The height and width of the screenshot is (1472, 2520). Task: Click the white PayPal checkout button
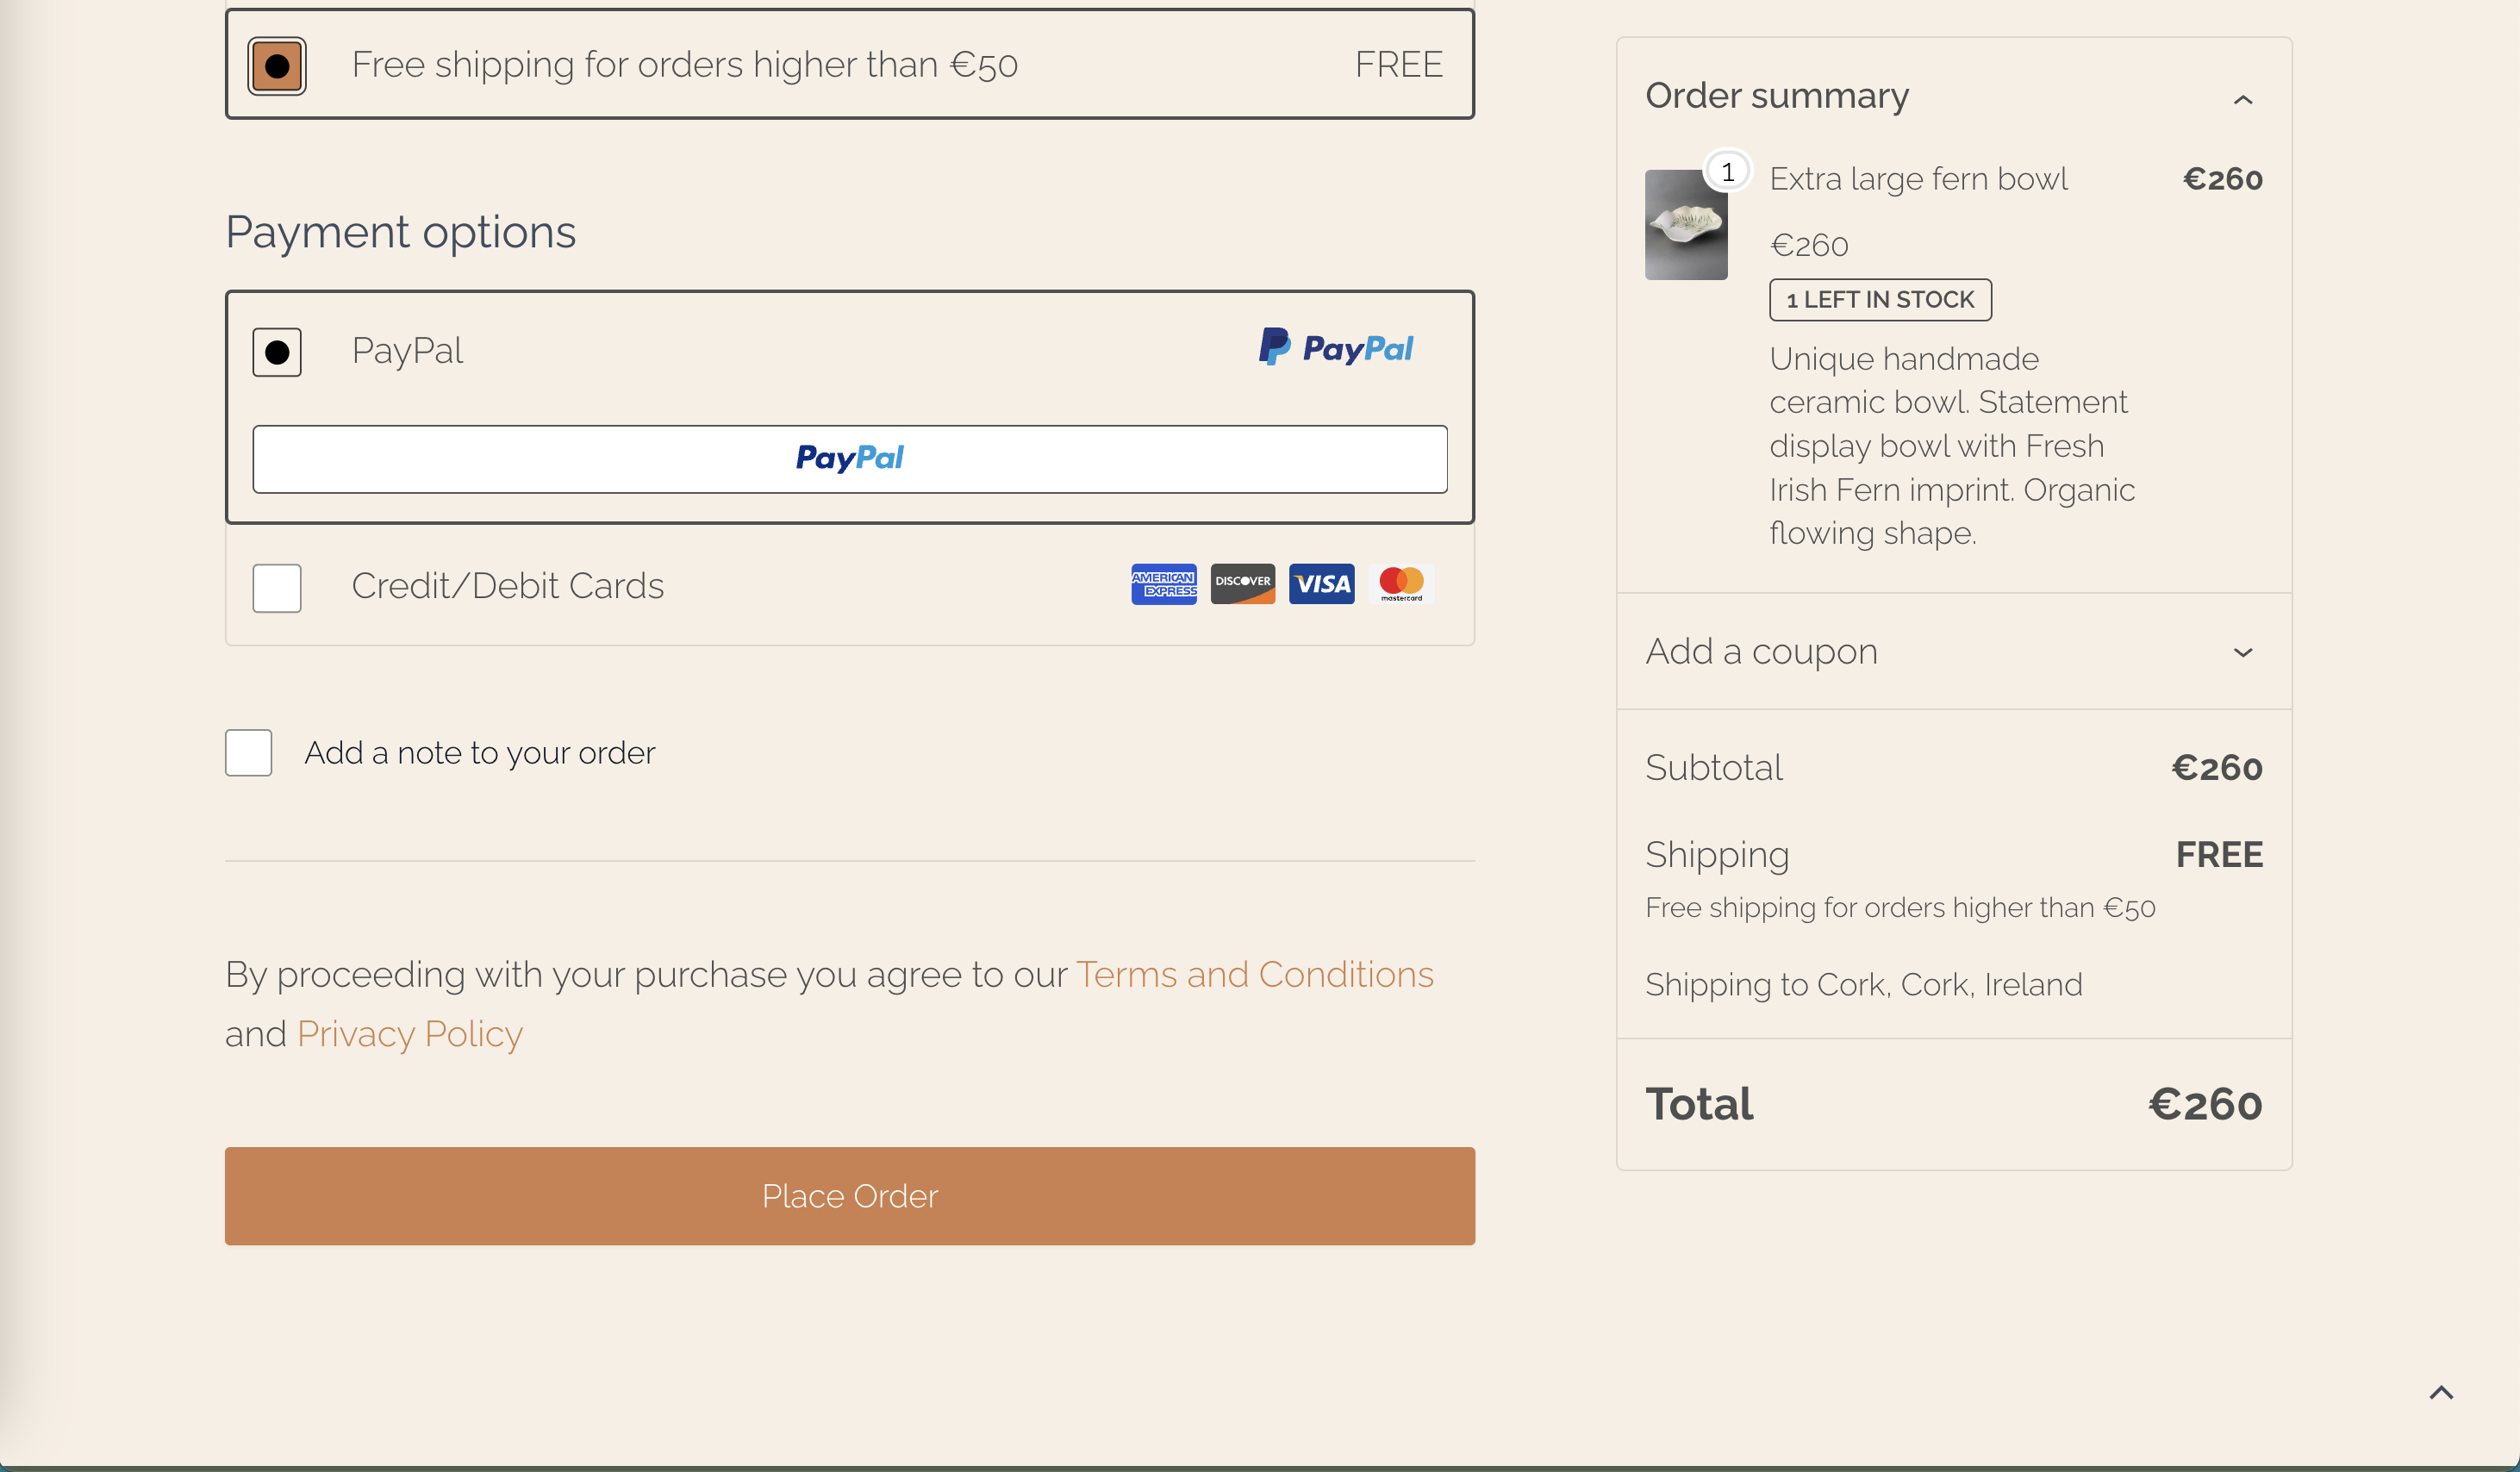[850, 459]
